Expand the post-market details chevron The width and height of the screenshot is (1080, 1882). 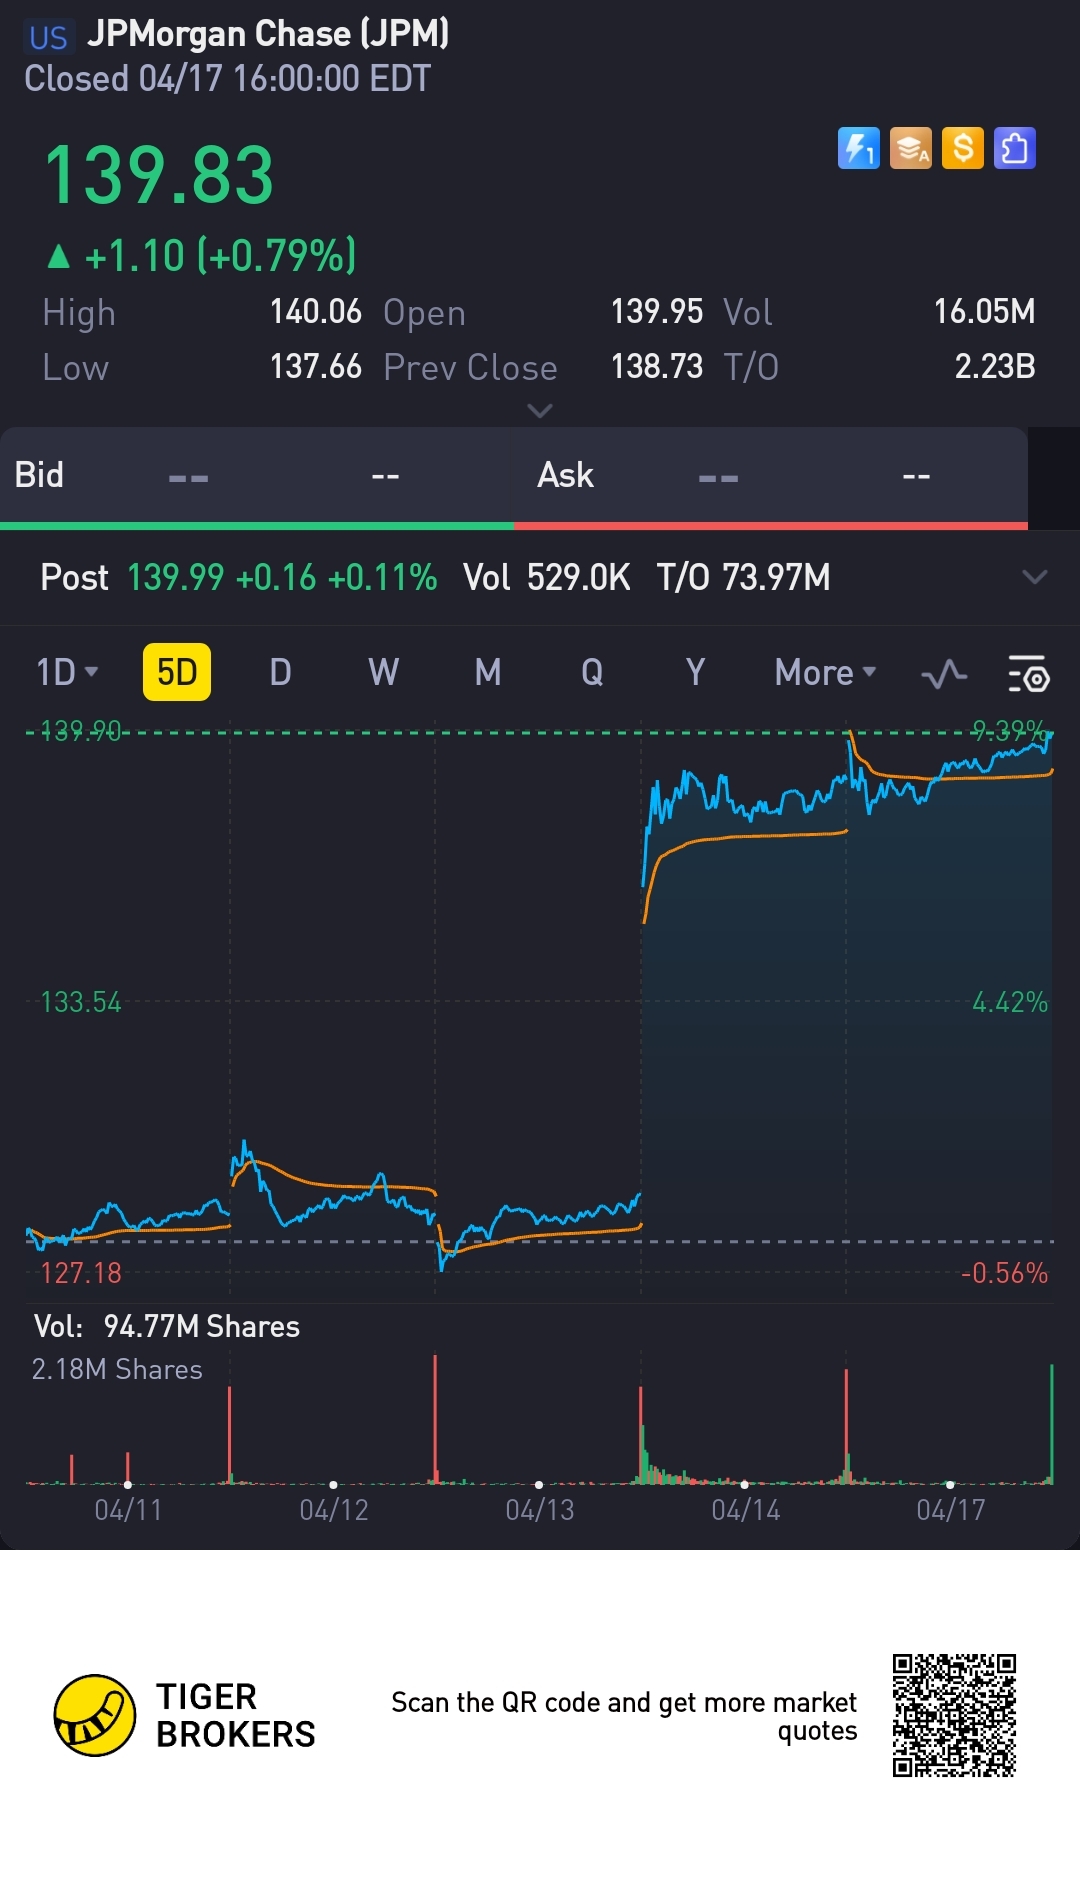pyautogui.click(x=1035, y=577)
